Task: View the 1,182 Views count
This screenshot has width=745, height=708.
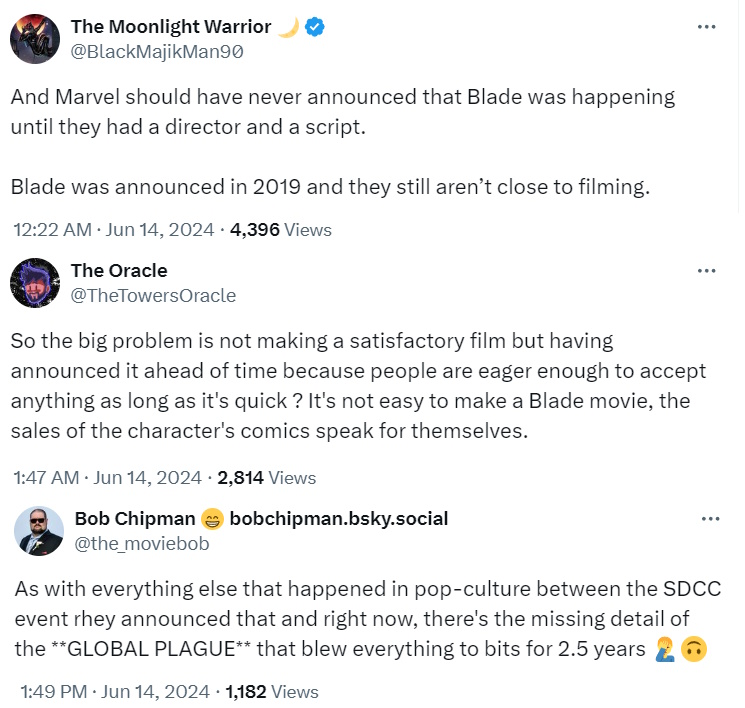Action: (x=274, y=689)
